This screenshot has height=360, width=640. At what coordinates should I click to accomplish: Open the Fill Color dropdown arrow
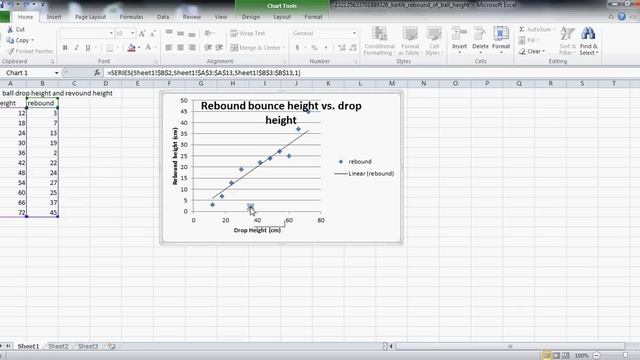coord(139,48)
